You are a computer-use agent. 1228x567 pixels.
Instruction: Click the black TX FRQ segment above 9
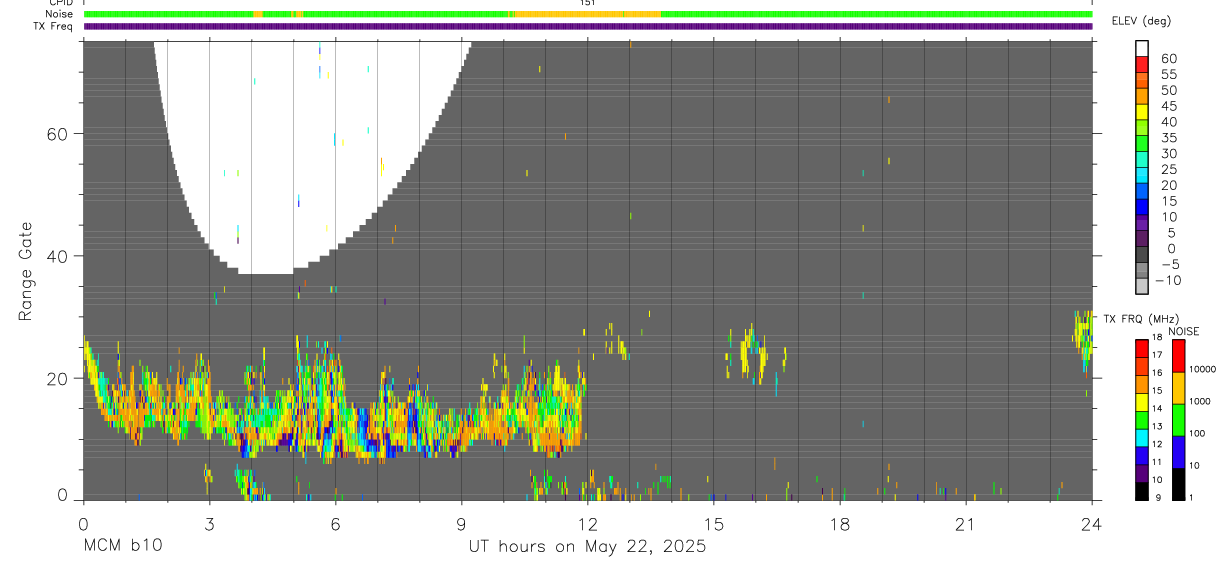[x=1142, y=489]
